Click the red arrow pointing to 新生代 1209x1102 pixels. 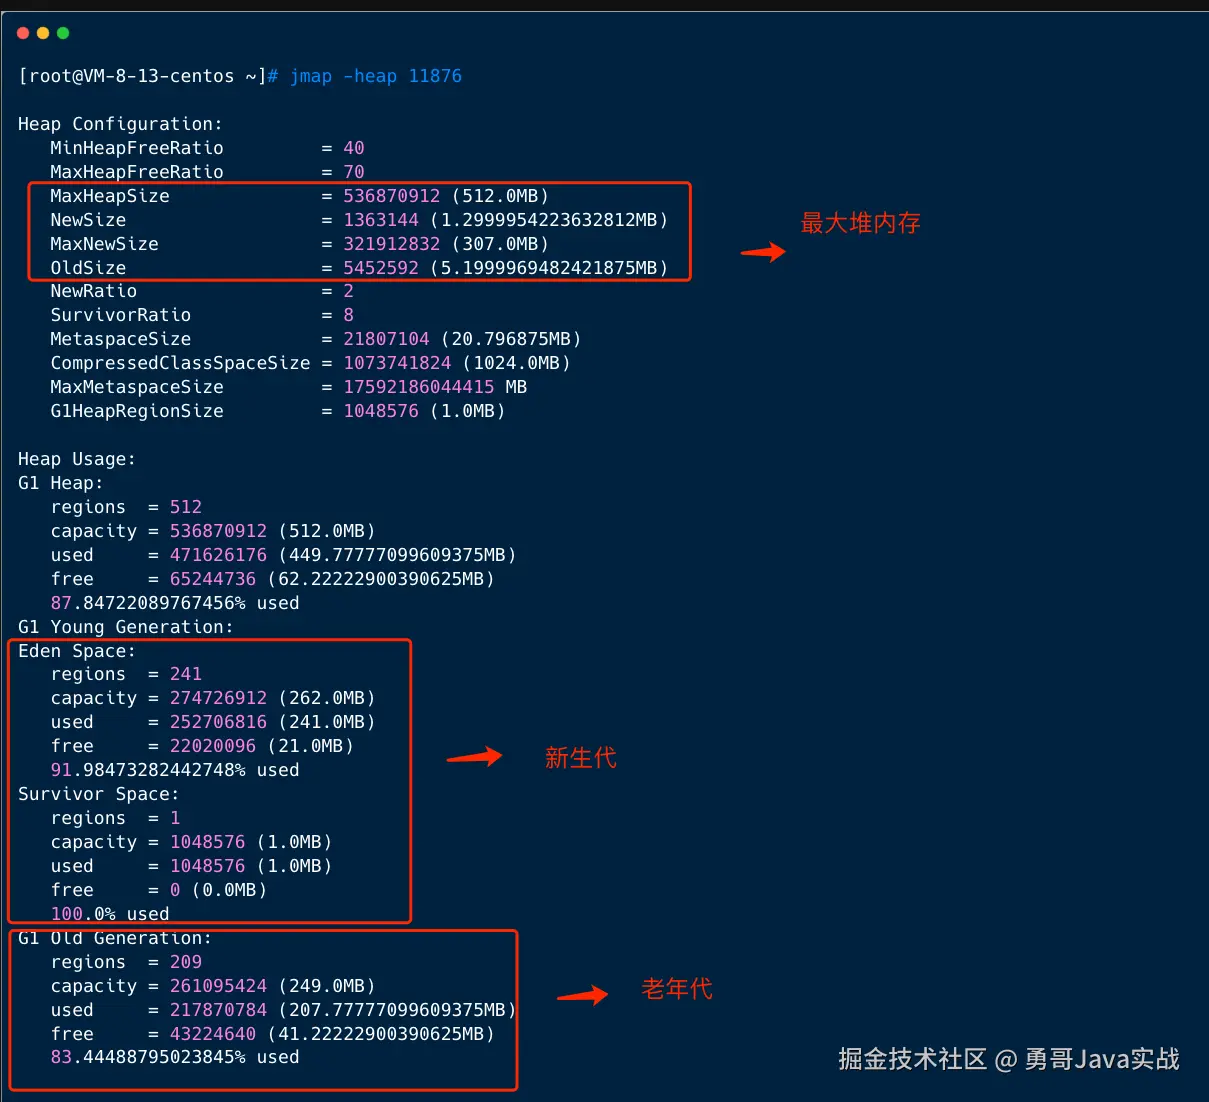coord(474,757)
